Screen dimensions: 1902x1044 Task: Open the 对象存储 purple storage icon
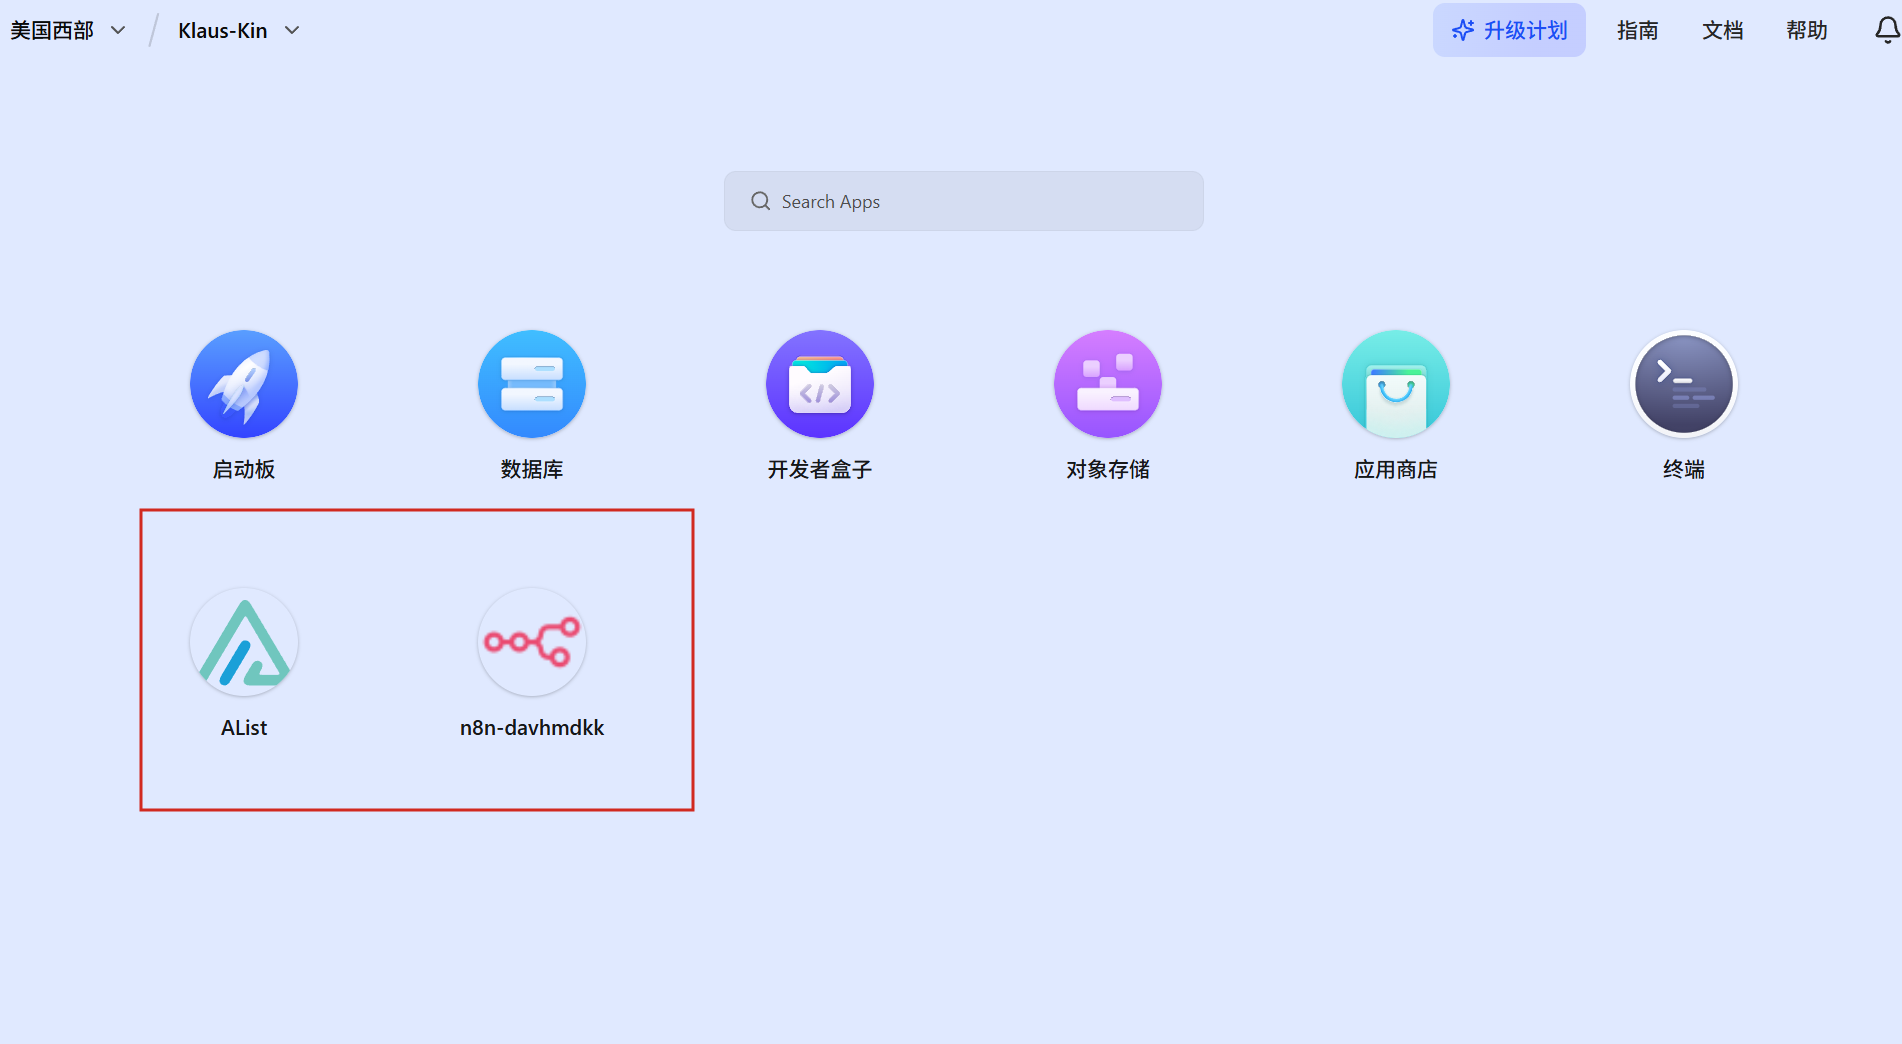[1108, 384]
